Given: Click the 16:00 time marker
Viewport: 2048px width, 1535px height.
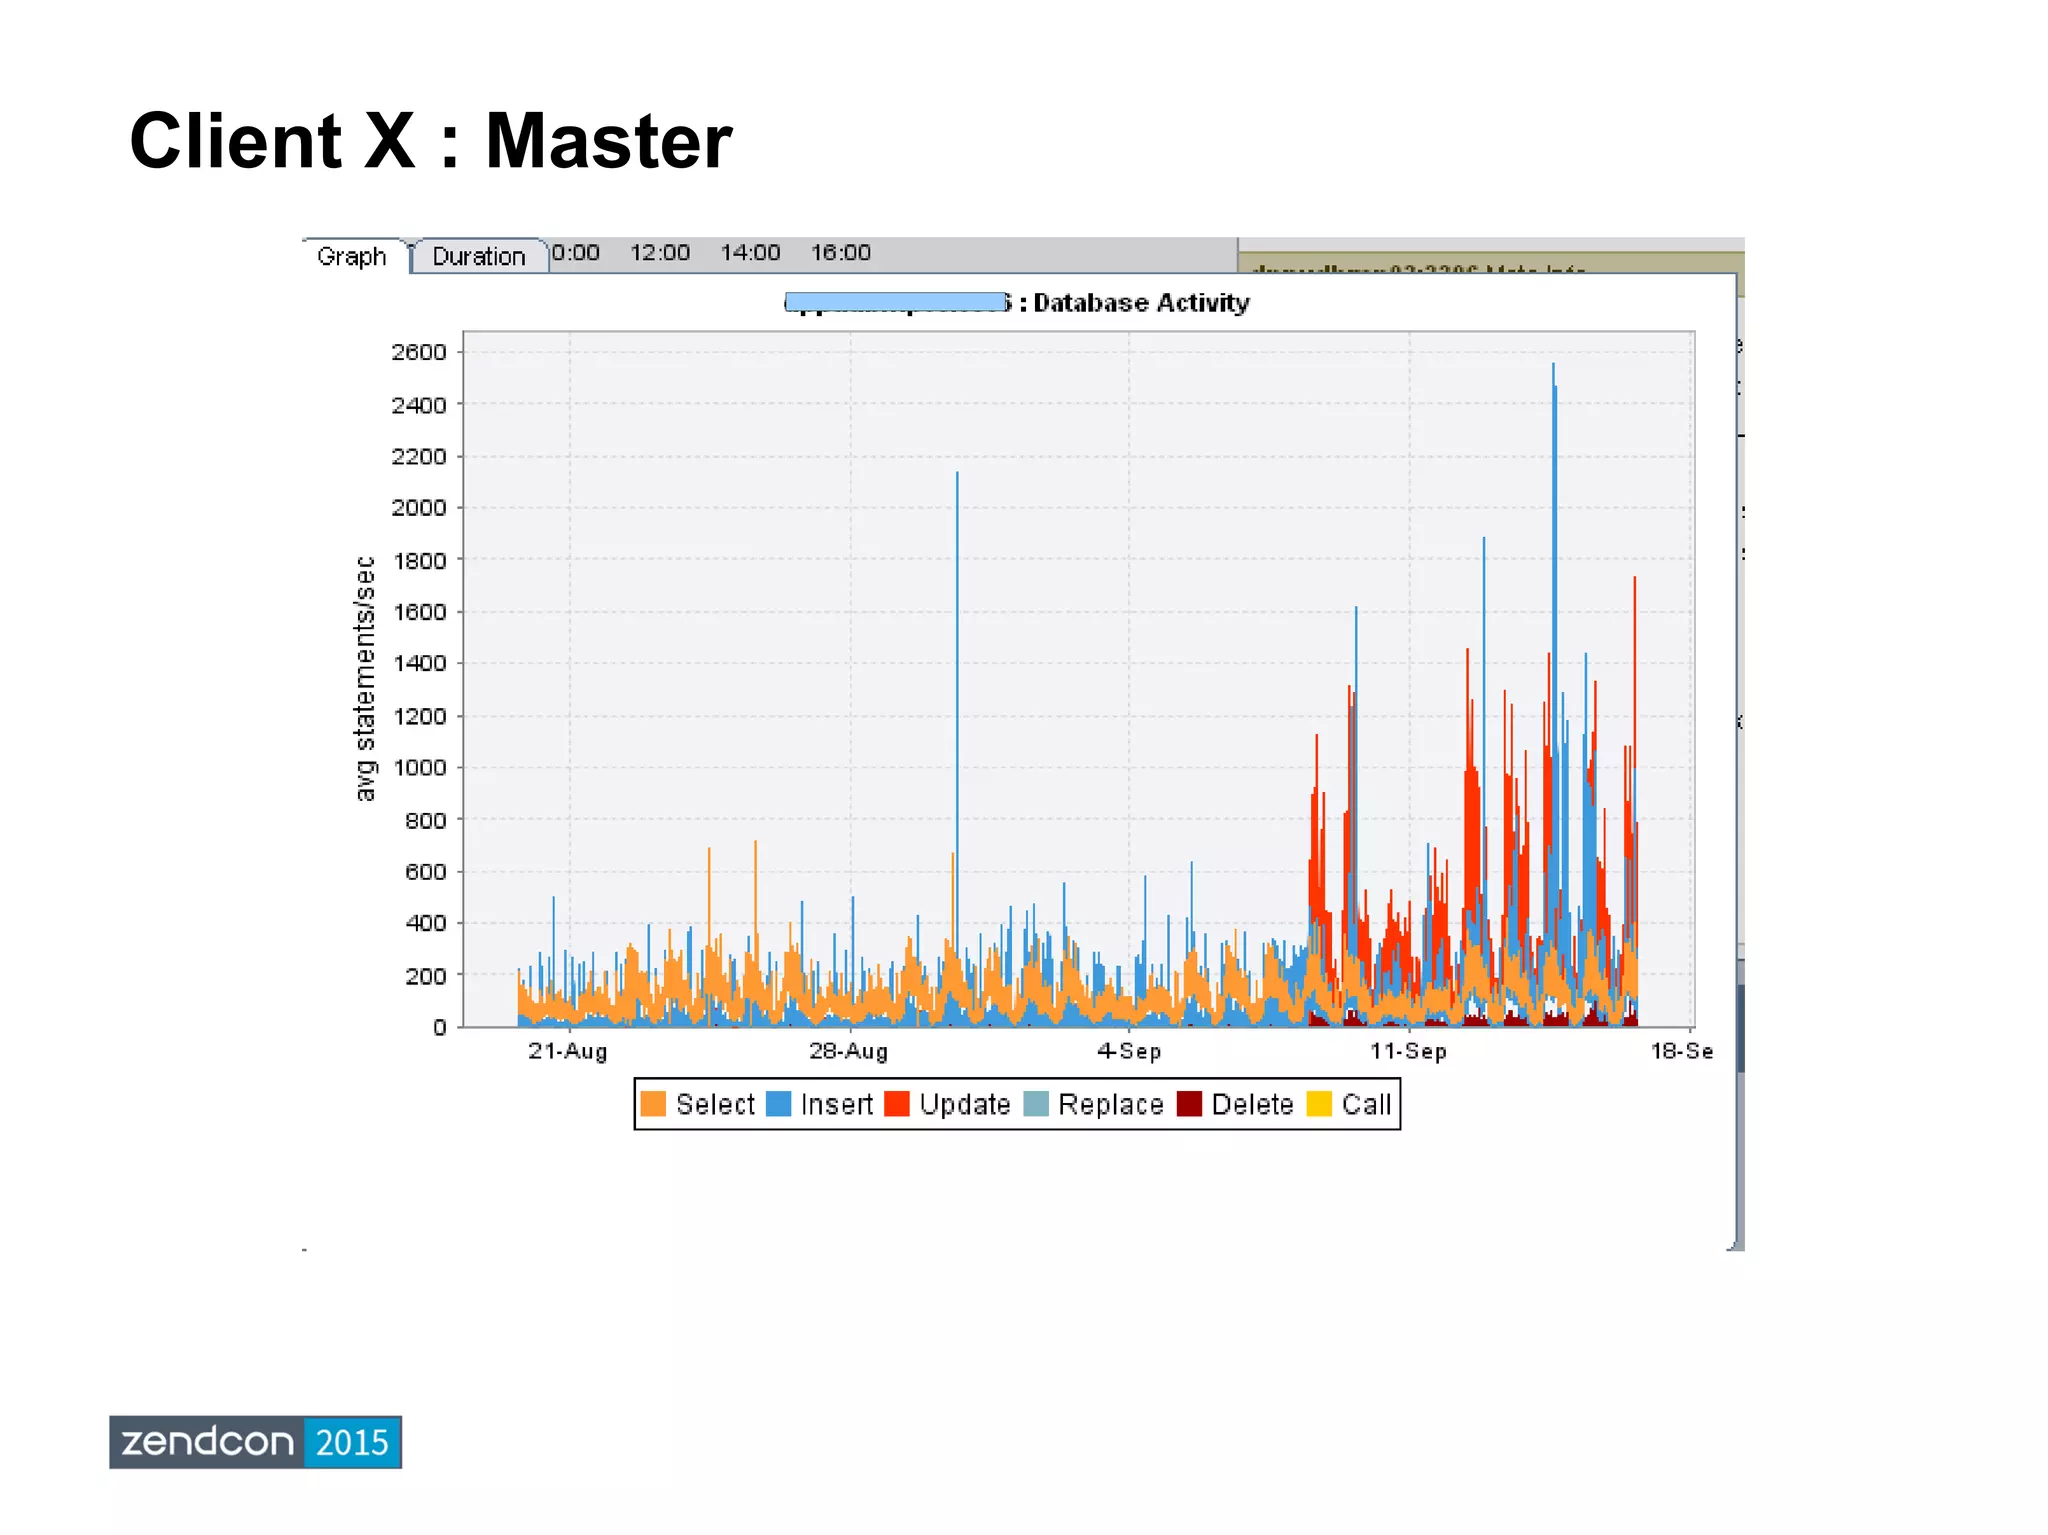Looking at the screenshot, I should click(841, 253).
